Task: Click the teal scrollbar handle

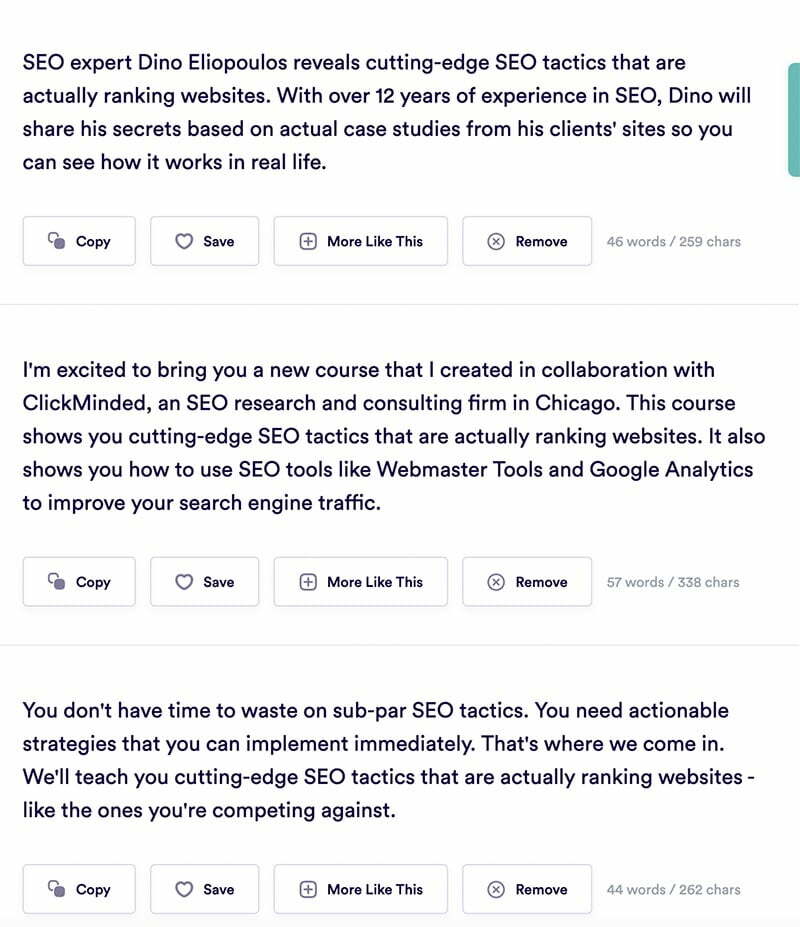Action: 794,119
